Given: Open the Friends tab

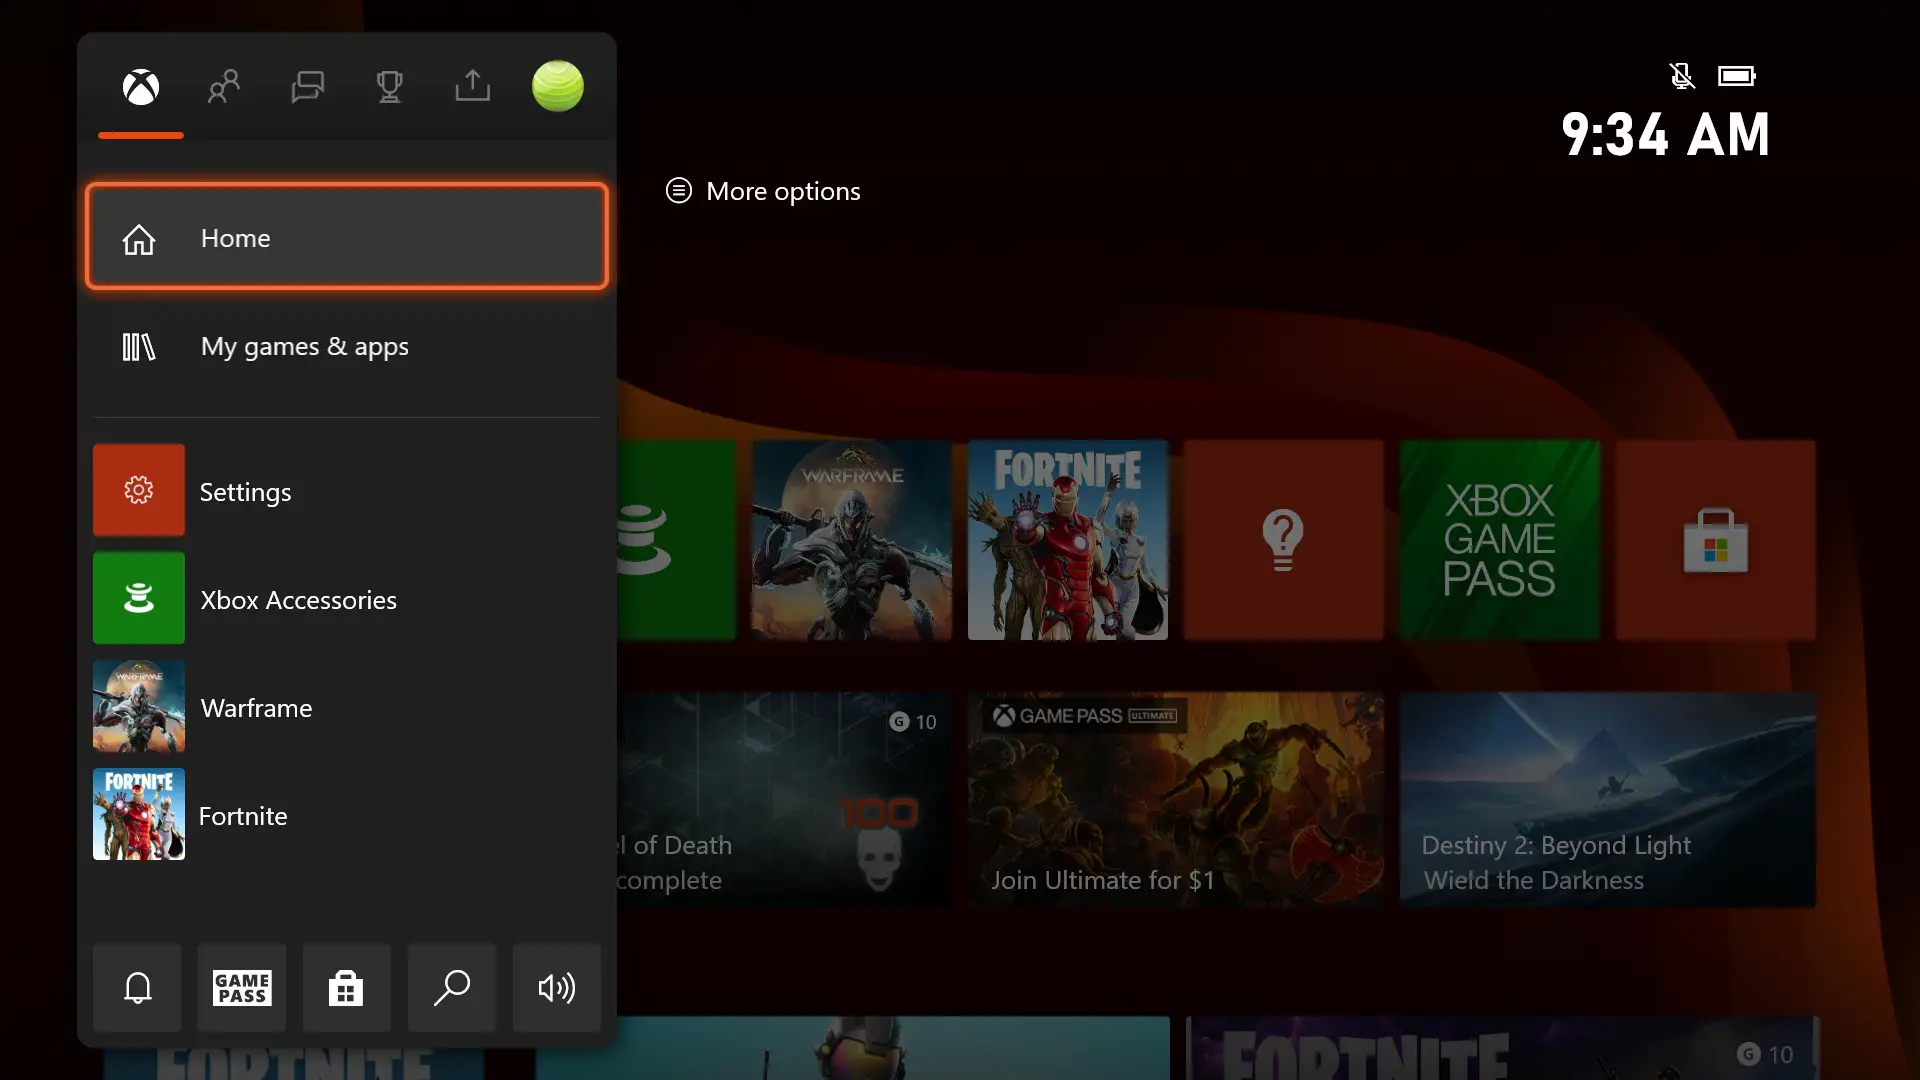Looking at the screenshot, I should (x=223, y=87).
